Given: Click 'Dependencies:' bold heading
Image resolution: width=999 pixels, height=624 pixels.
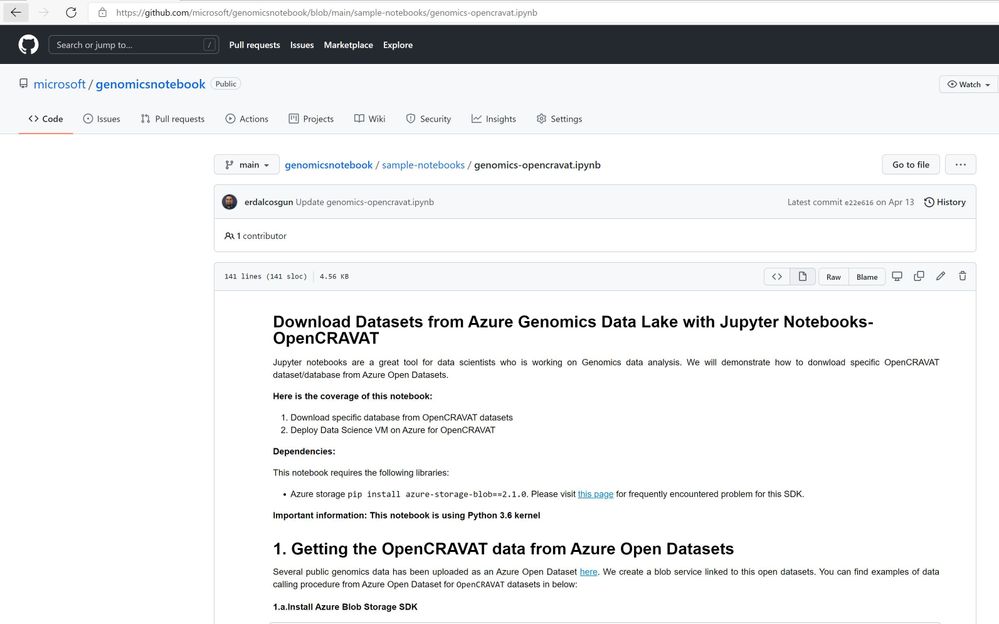Looking at the screenshot, I should (x=304, y=451).
